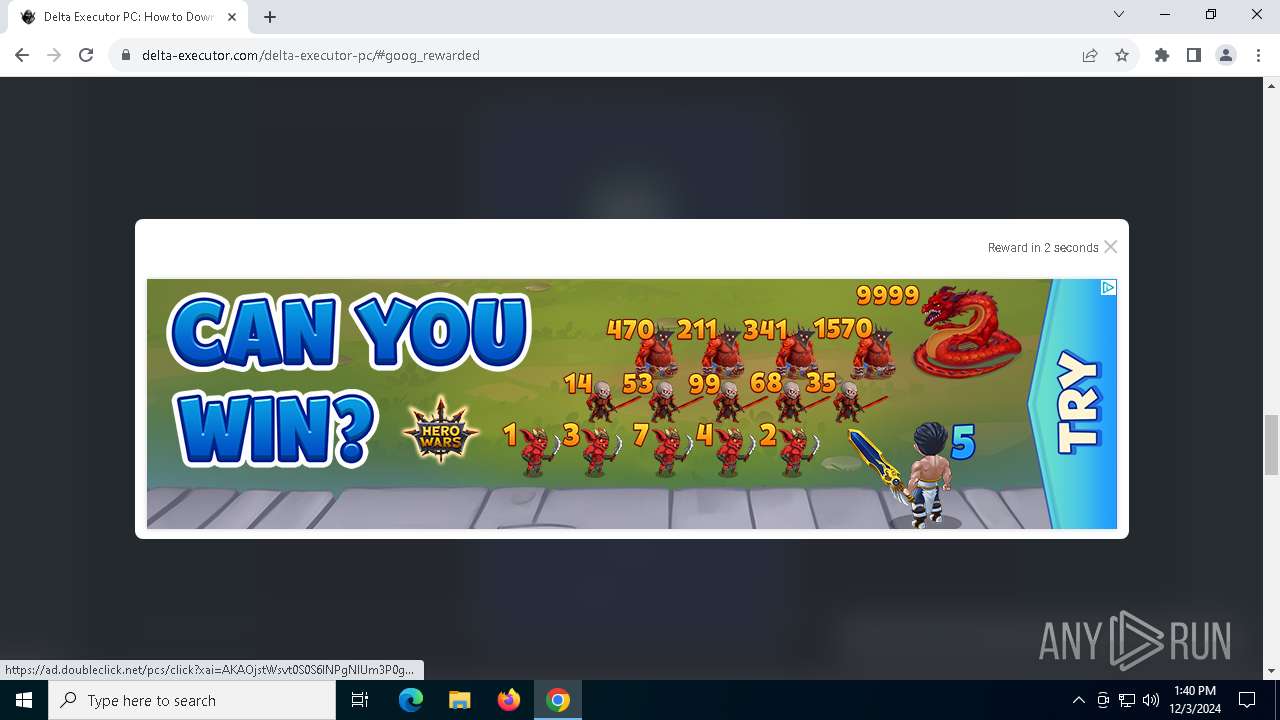The width and height of the screenshot is (1280, 720).
Task: Open the Windows Start menu
Action: click(x=24, y=700)
